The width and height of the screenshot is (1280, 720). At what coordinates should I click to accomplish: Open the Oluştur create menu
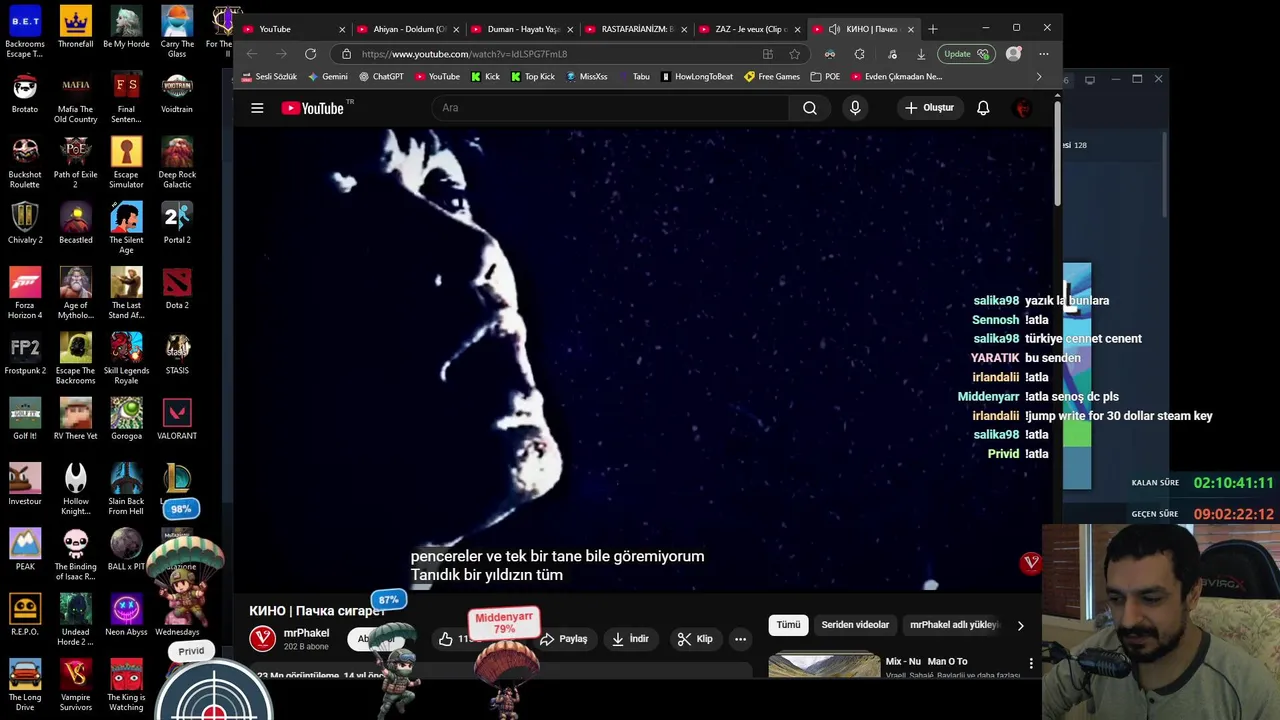[930, 108]
